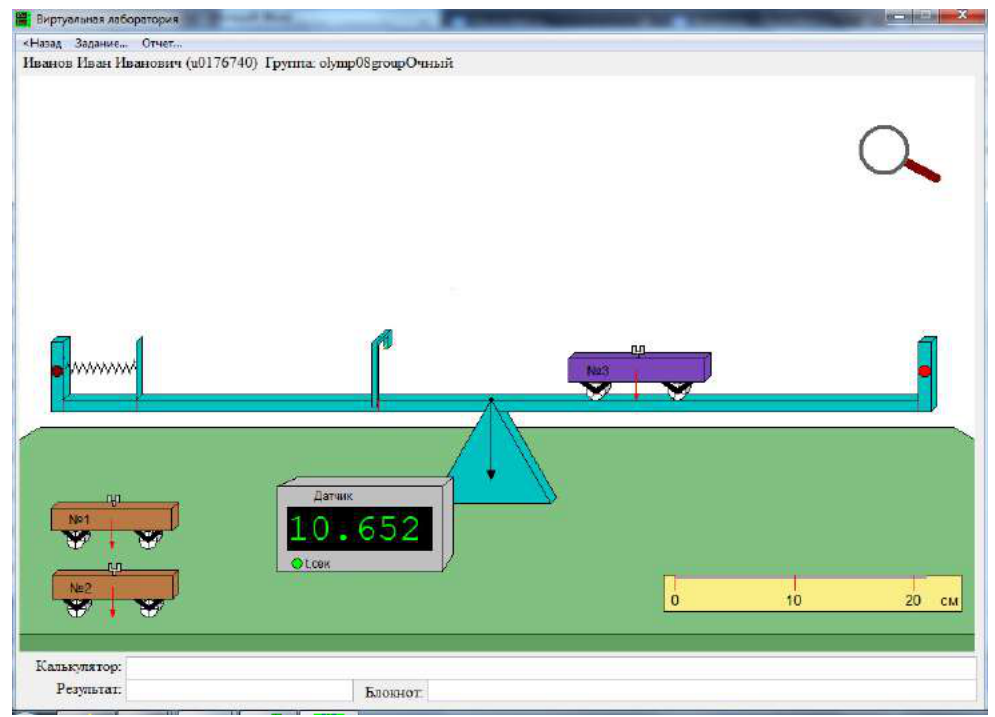Viewport: 995px width, 717px height.
Task: Click the red button on the right post
Action: [x=925, y=371]
